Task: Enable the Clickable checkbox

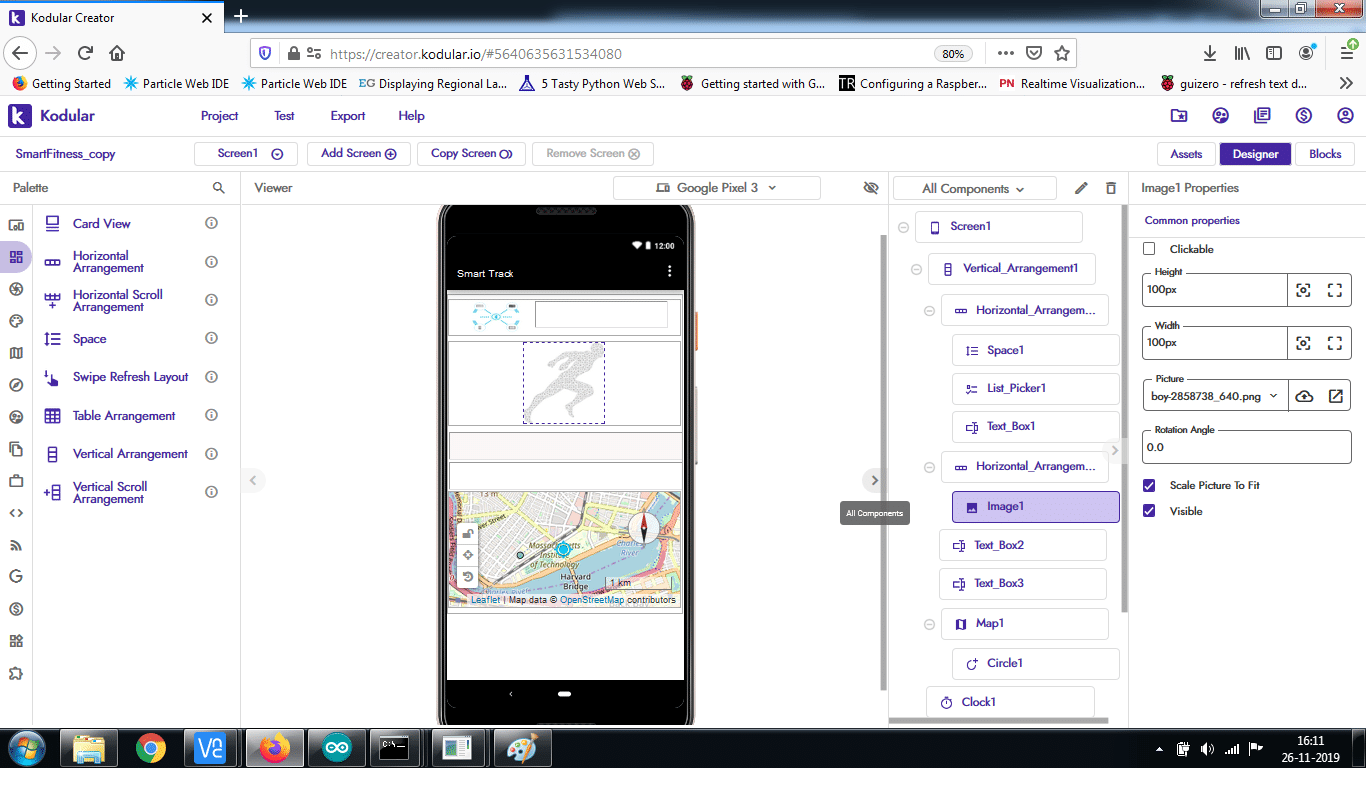Action: pyautogui.click(x=1149, y=249)
